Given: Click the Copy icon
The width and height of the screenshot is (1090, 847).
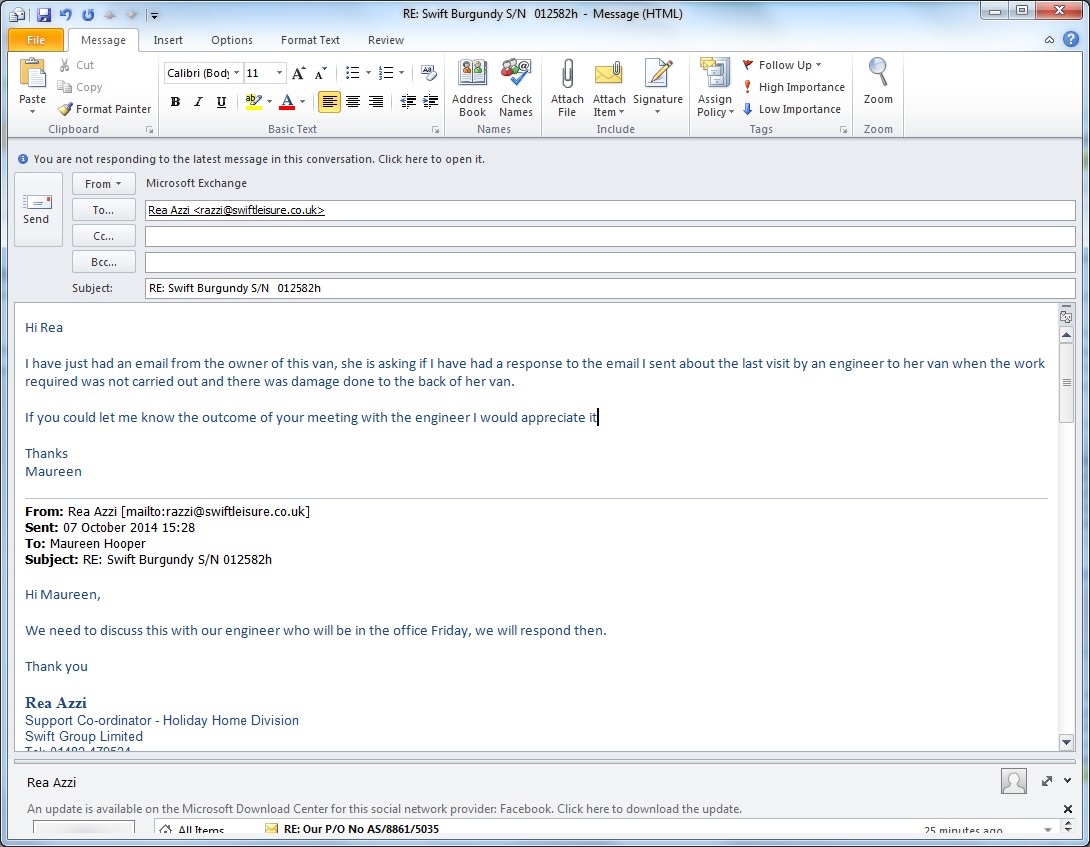Looking at the screenshot, I should point(65,87).
